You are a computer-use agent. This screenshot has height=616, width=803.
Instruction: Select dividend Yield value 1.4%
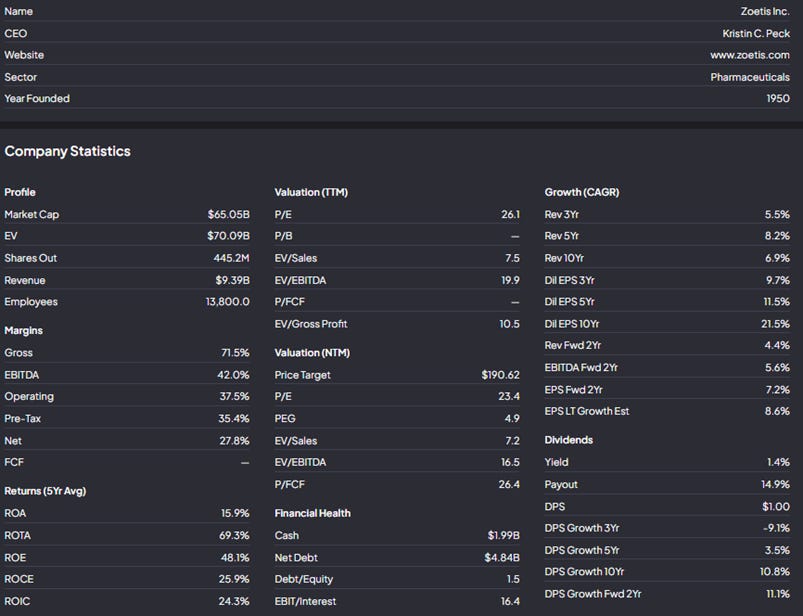pyautogui.click(x=778, y=462)
